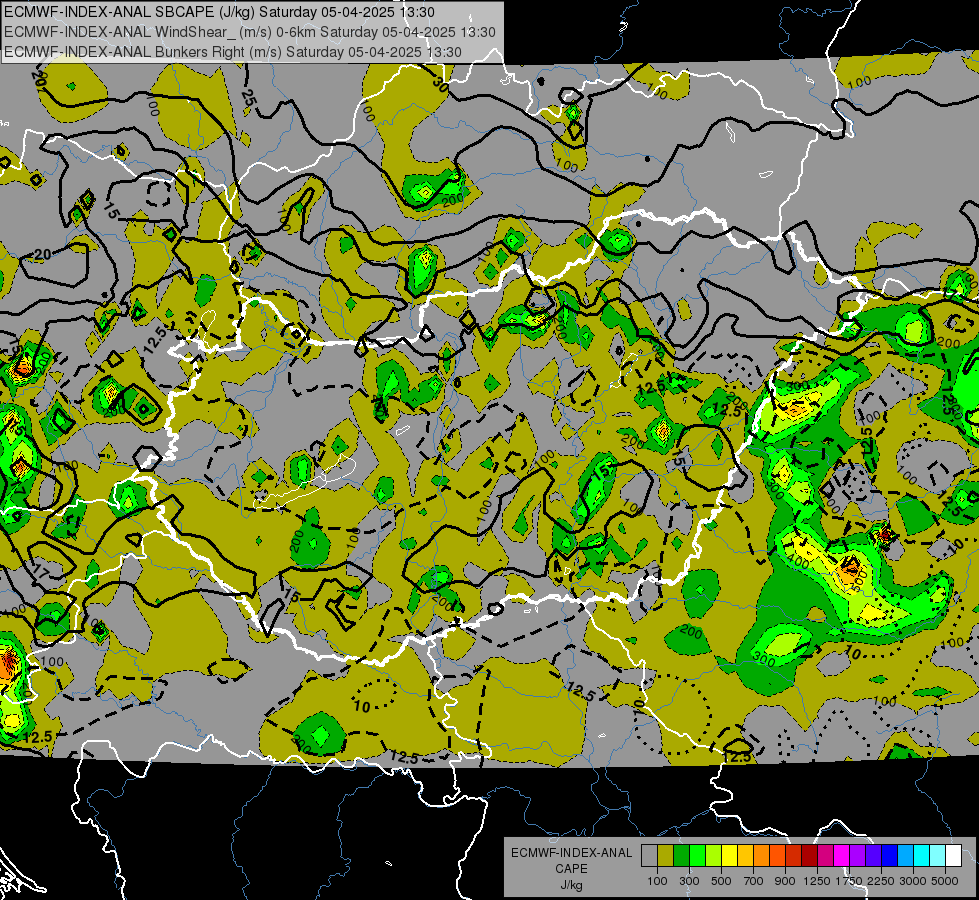979x900 pixels.
Task: Click the legend tick label 2250
Action: point(881,881)
